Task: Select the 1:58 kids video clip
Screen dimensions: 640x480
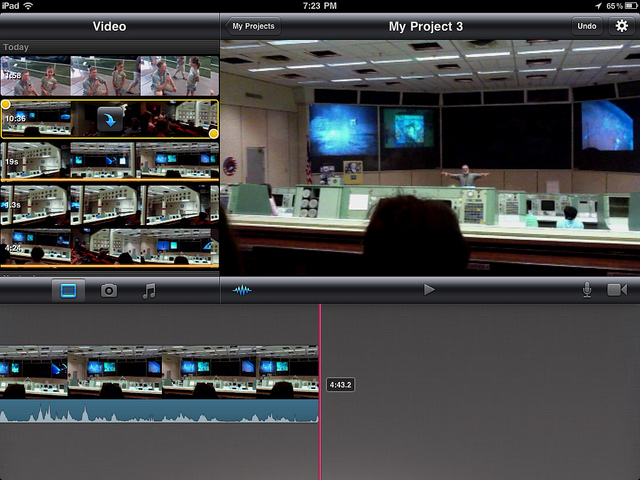Action: click(109, 76)
